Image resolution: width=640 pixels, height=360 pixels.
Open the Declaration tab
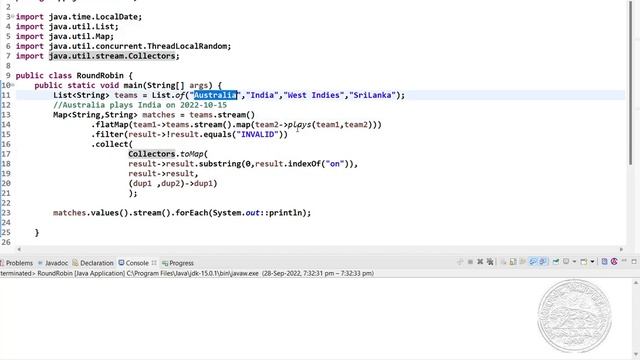pos(93,263)
